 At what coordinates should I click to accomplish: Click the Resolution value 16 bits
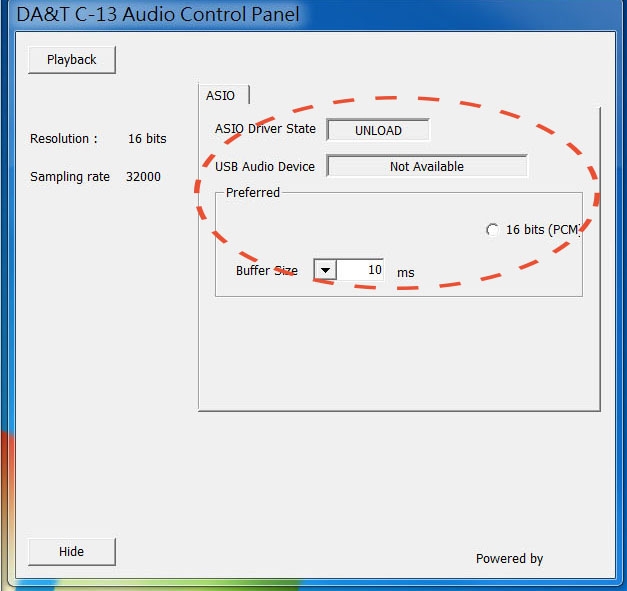click(x=147, y=139)
